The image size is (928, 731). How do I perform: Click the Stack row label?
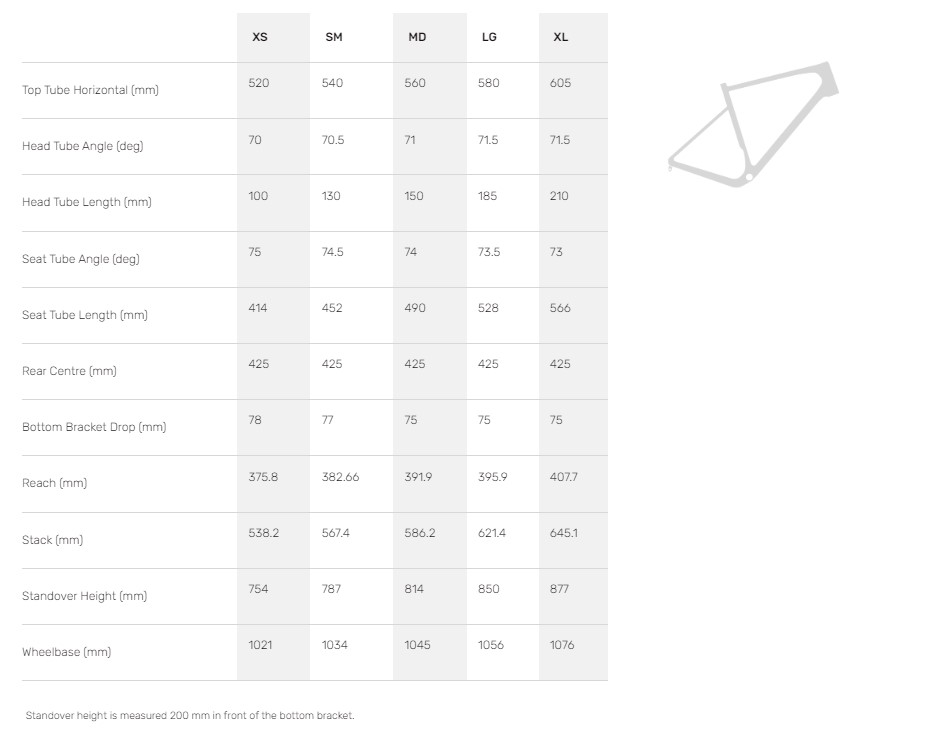[x=52, y=540]
